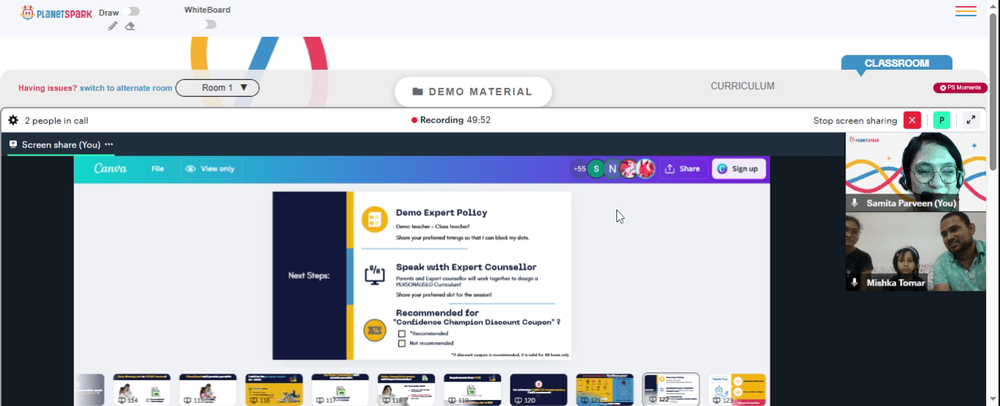The width and height of the screenshot is (1000, 406).
Task: Toggle the WhiteBoard switch
Action: coord(207,24)
